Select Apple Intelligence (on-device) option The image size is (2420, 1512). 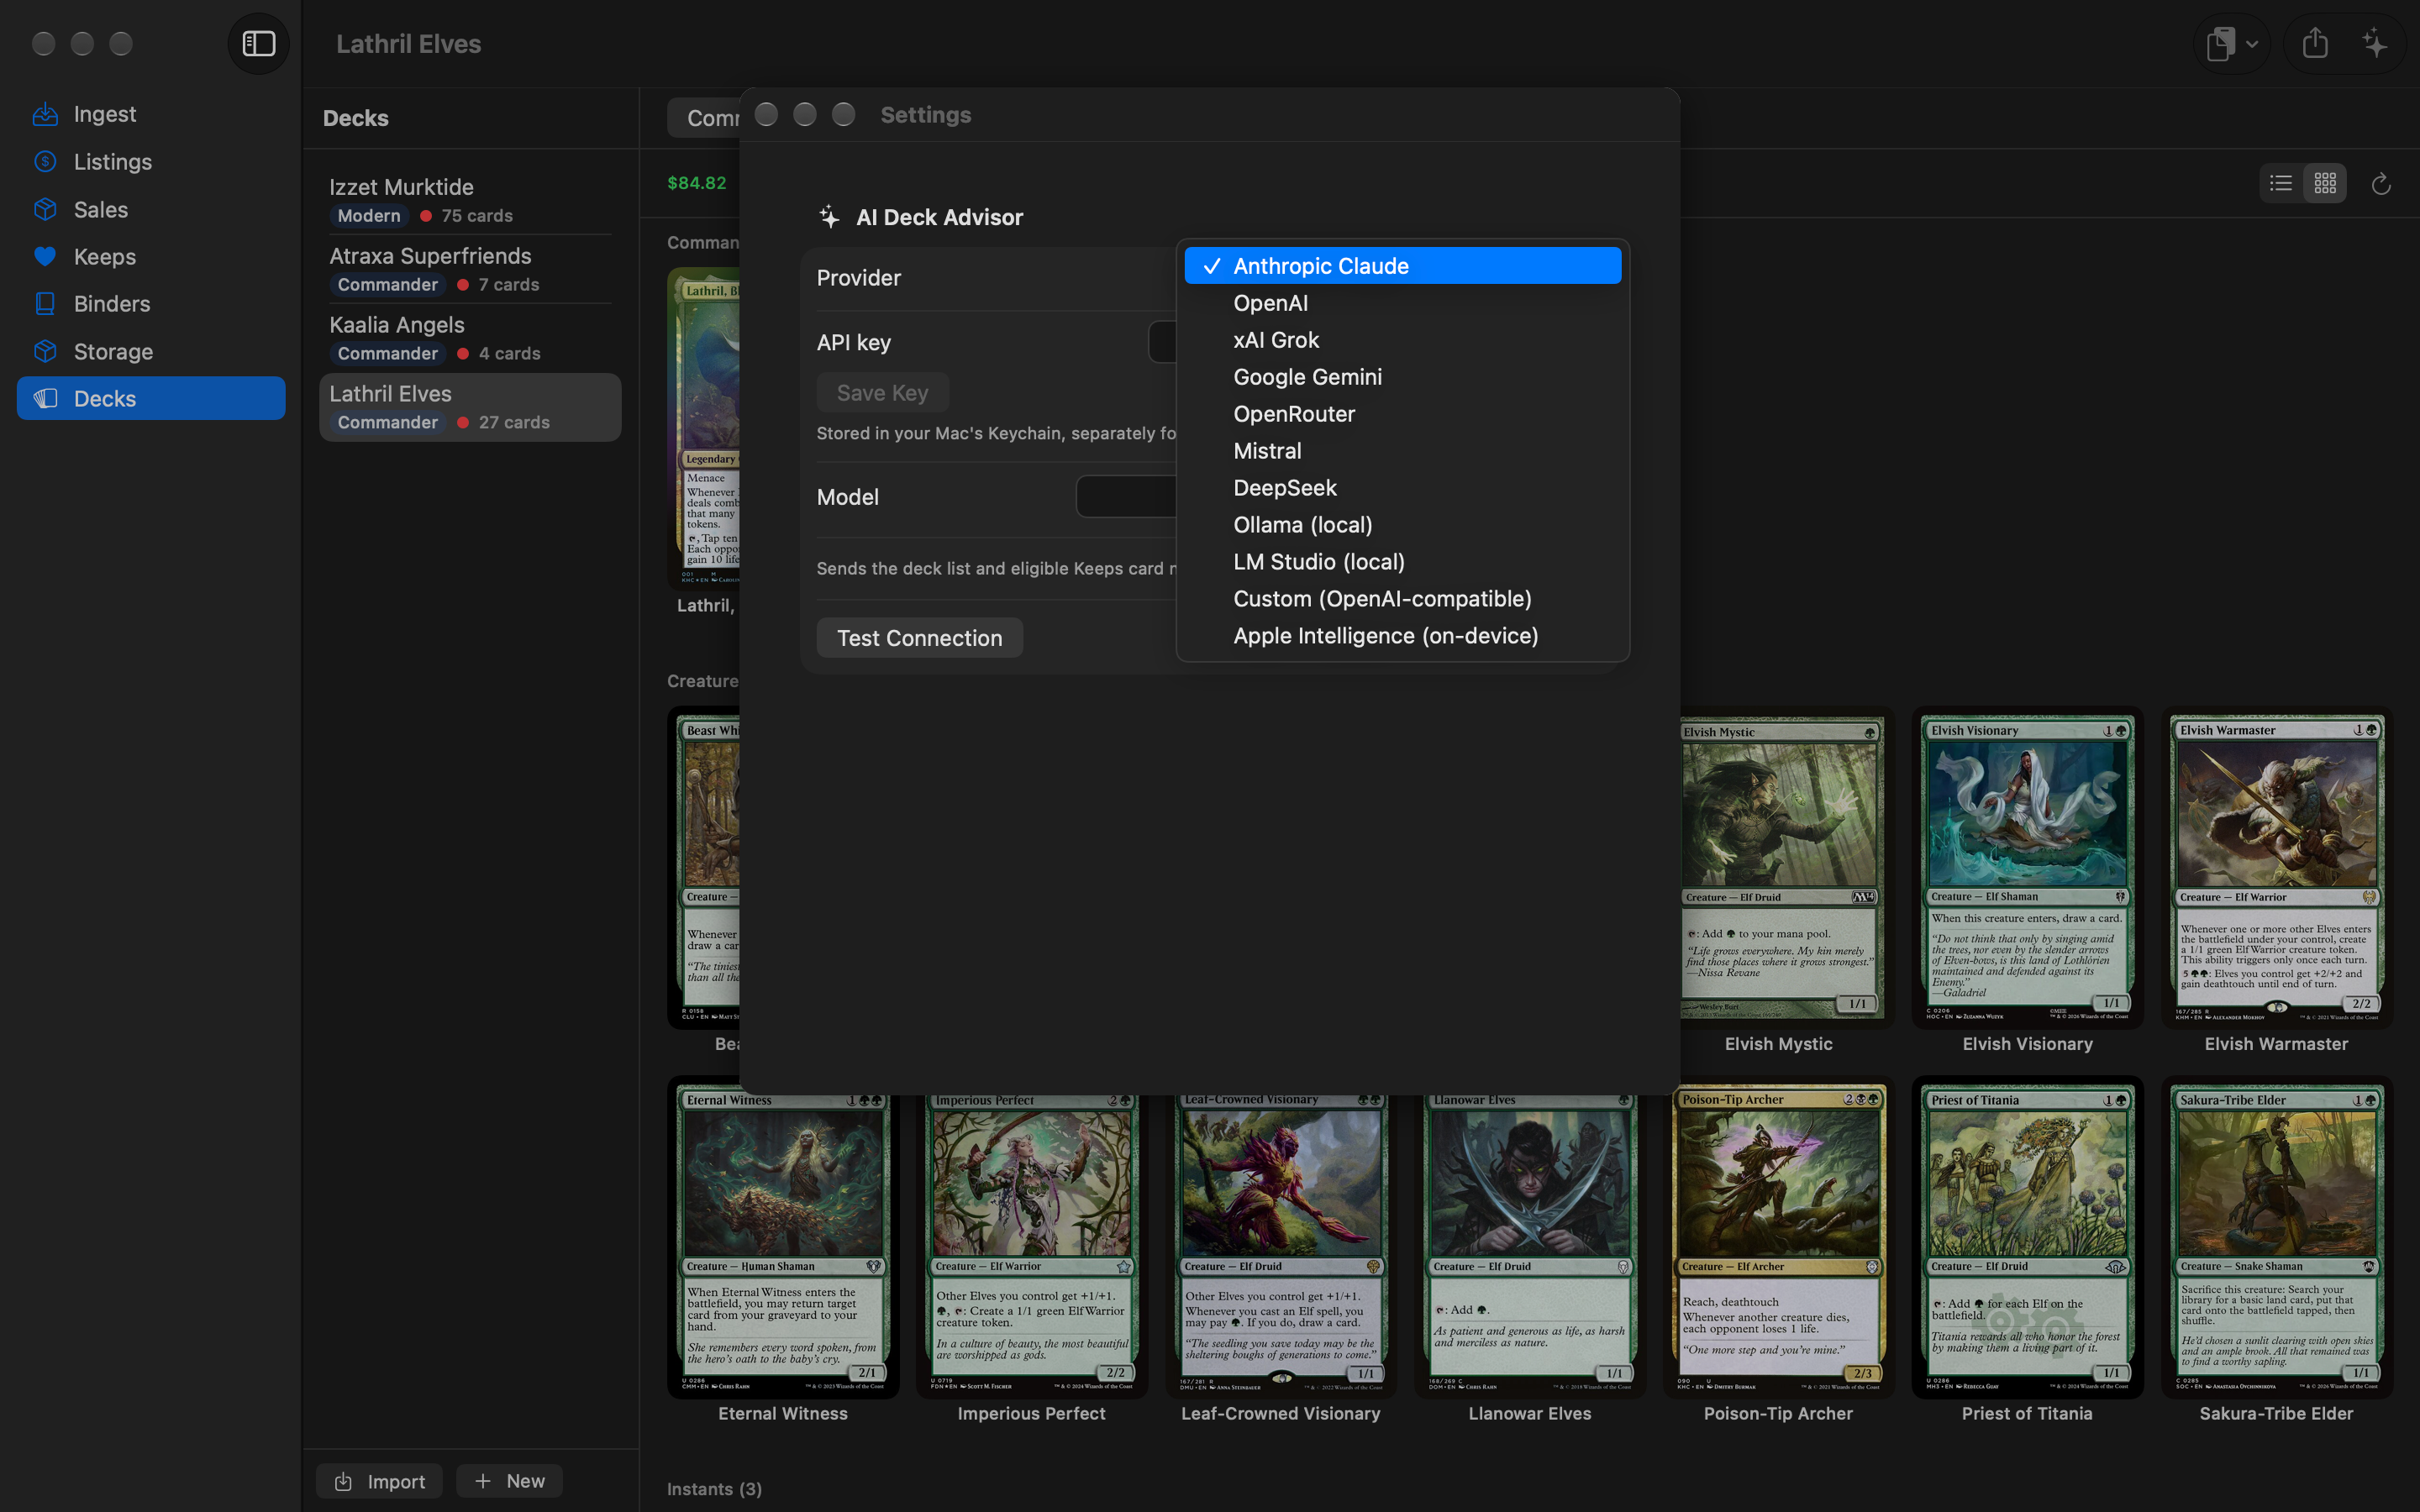[x=1402, y=636]
